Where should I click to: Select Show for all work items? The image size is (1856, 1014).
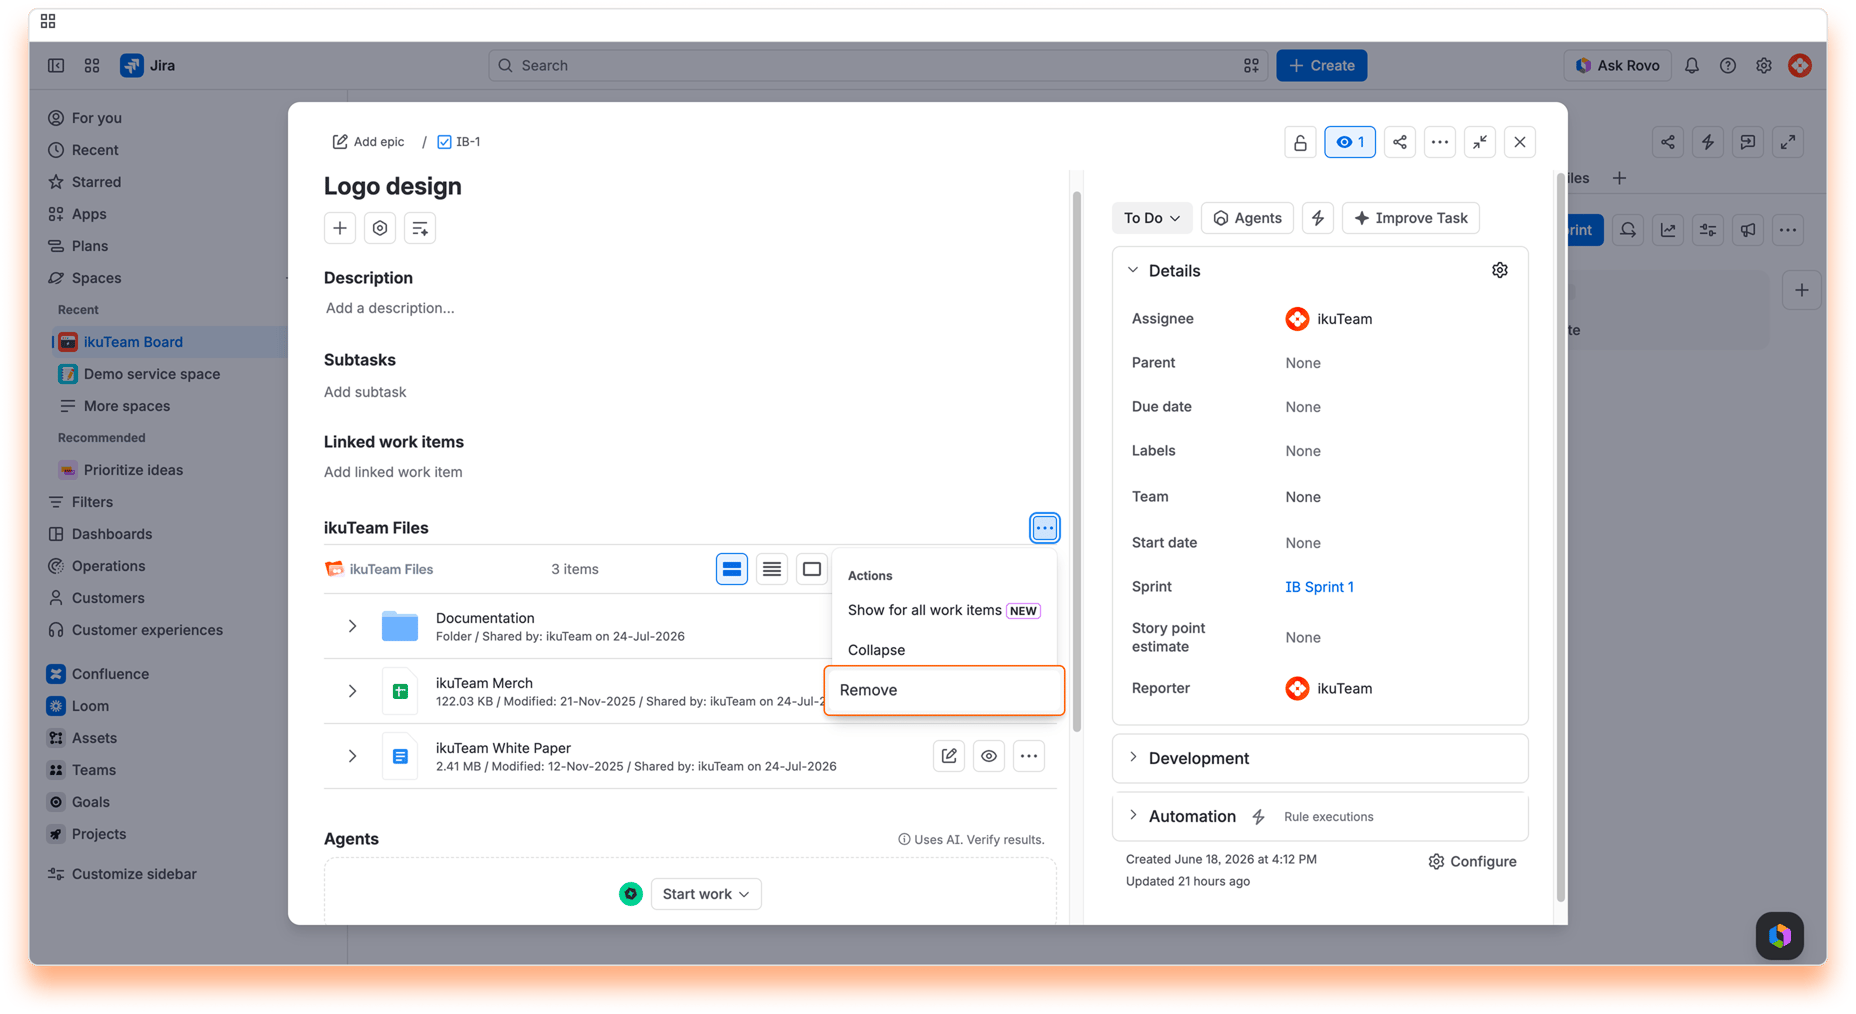point(944,610)
